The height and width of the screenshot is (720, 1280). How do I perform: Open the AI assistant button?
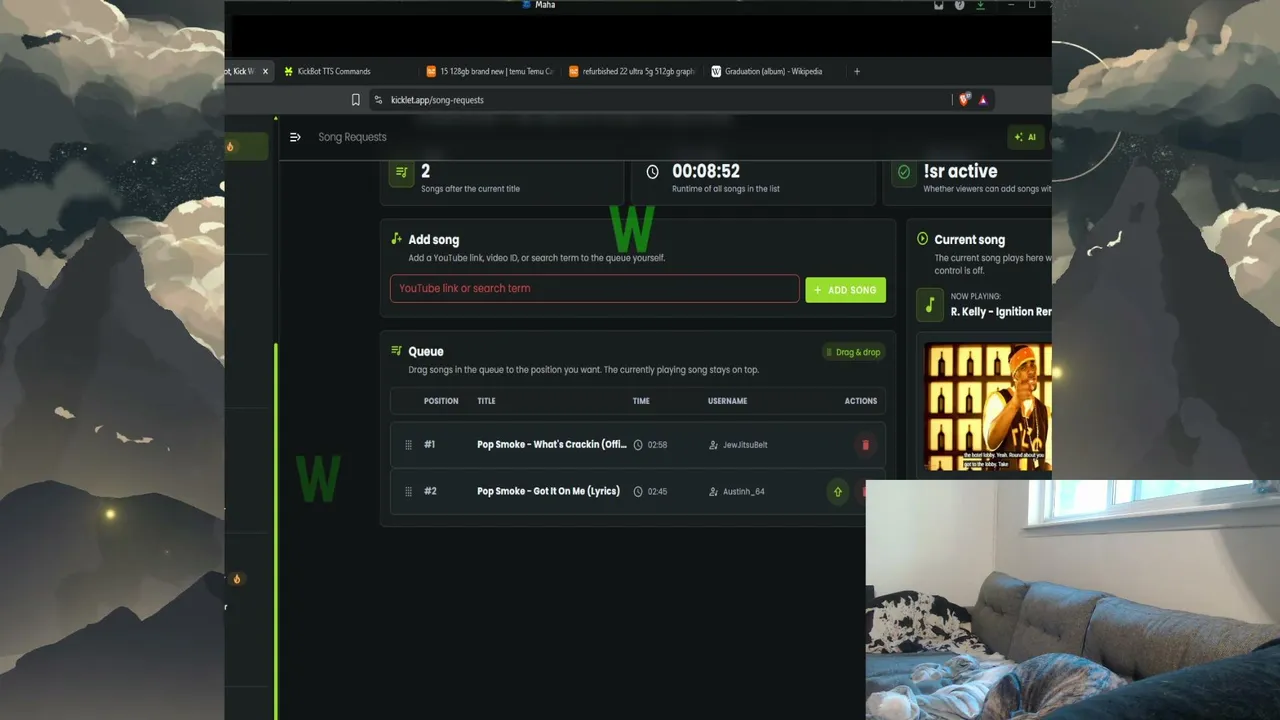coord(1025,137)
